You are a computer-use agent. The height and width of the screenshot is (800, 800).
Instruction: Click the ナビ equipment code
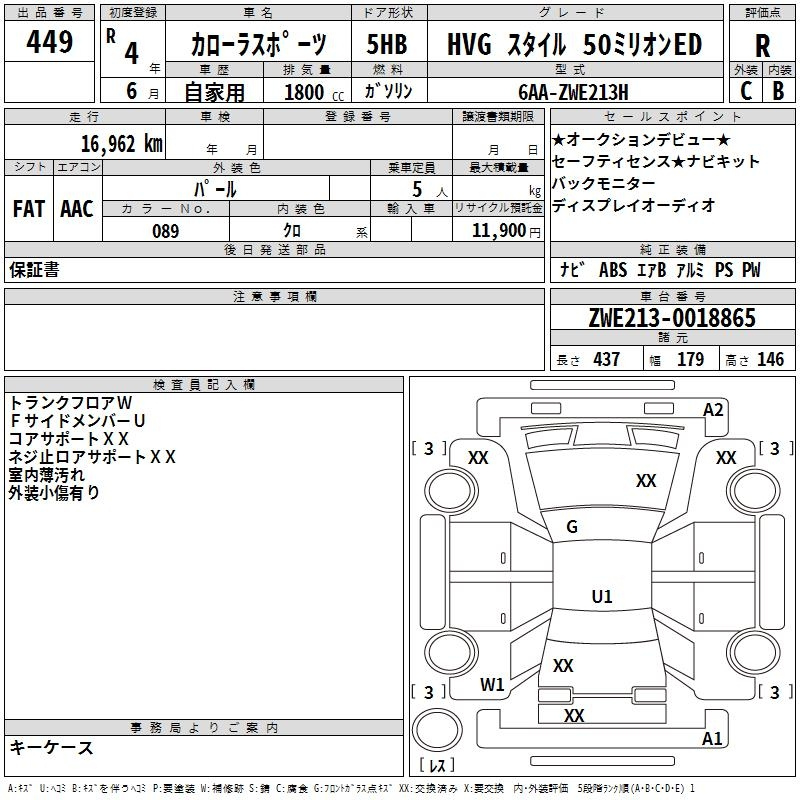[572, 269]
